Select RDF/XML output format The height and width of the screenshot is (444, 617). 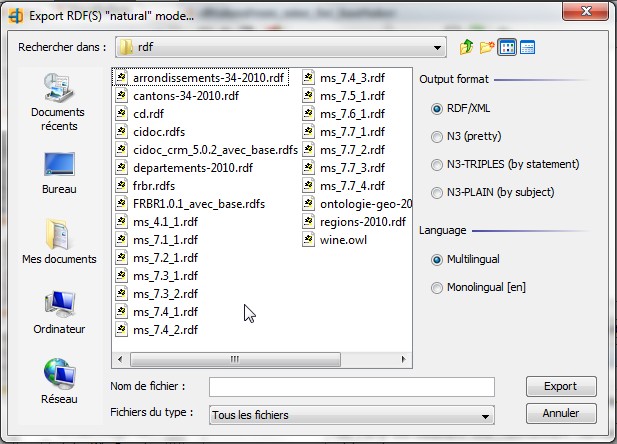tap(437, 108)
